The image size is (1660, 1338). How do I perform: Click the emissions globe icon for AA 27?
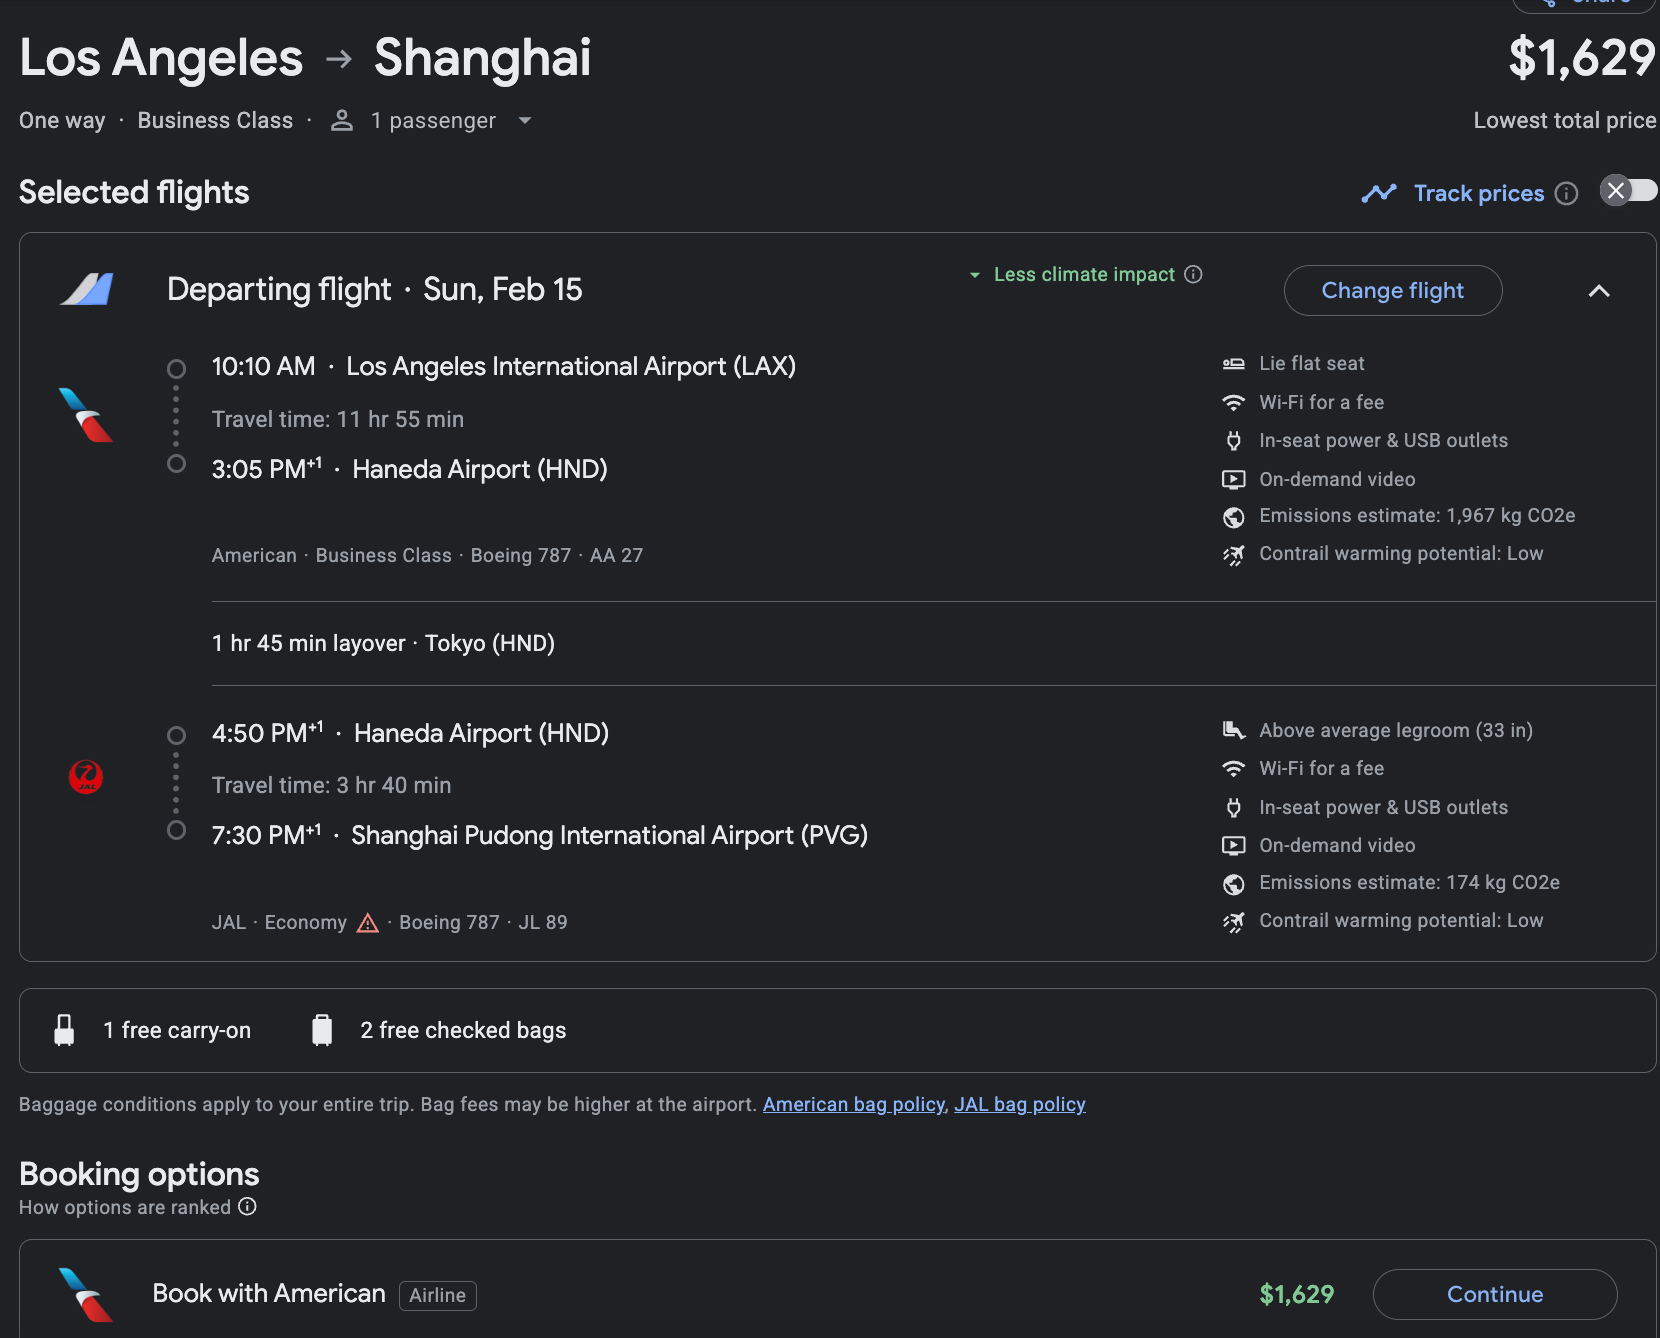(x=1234, y=517)
